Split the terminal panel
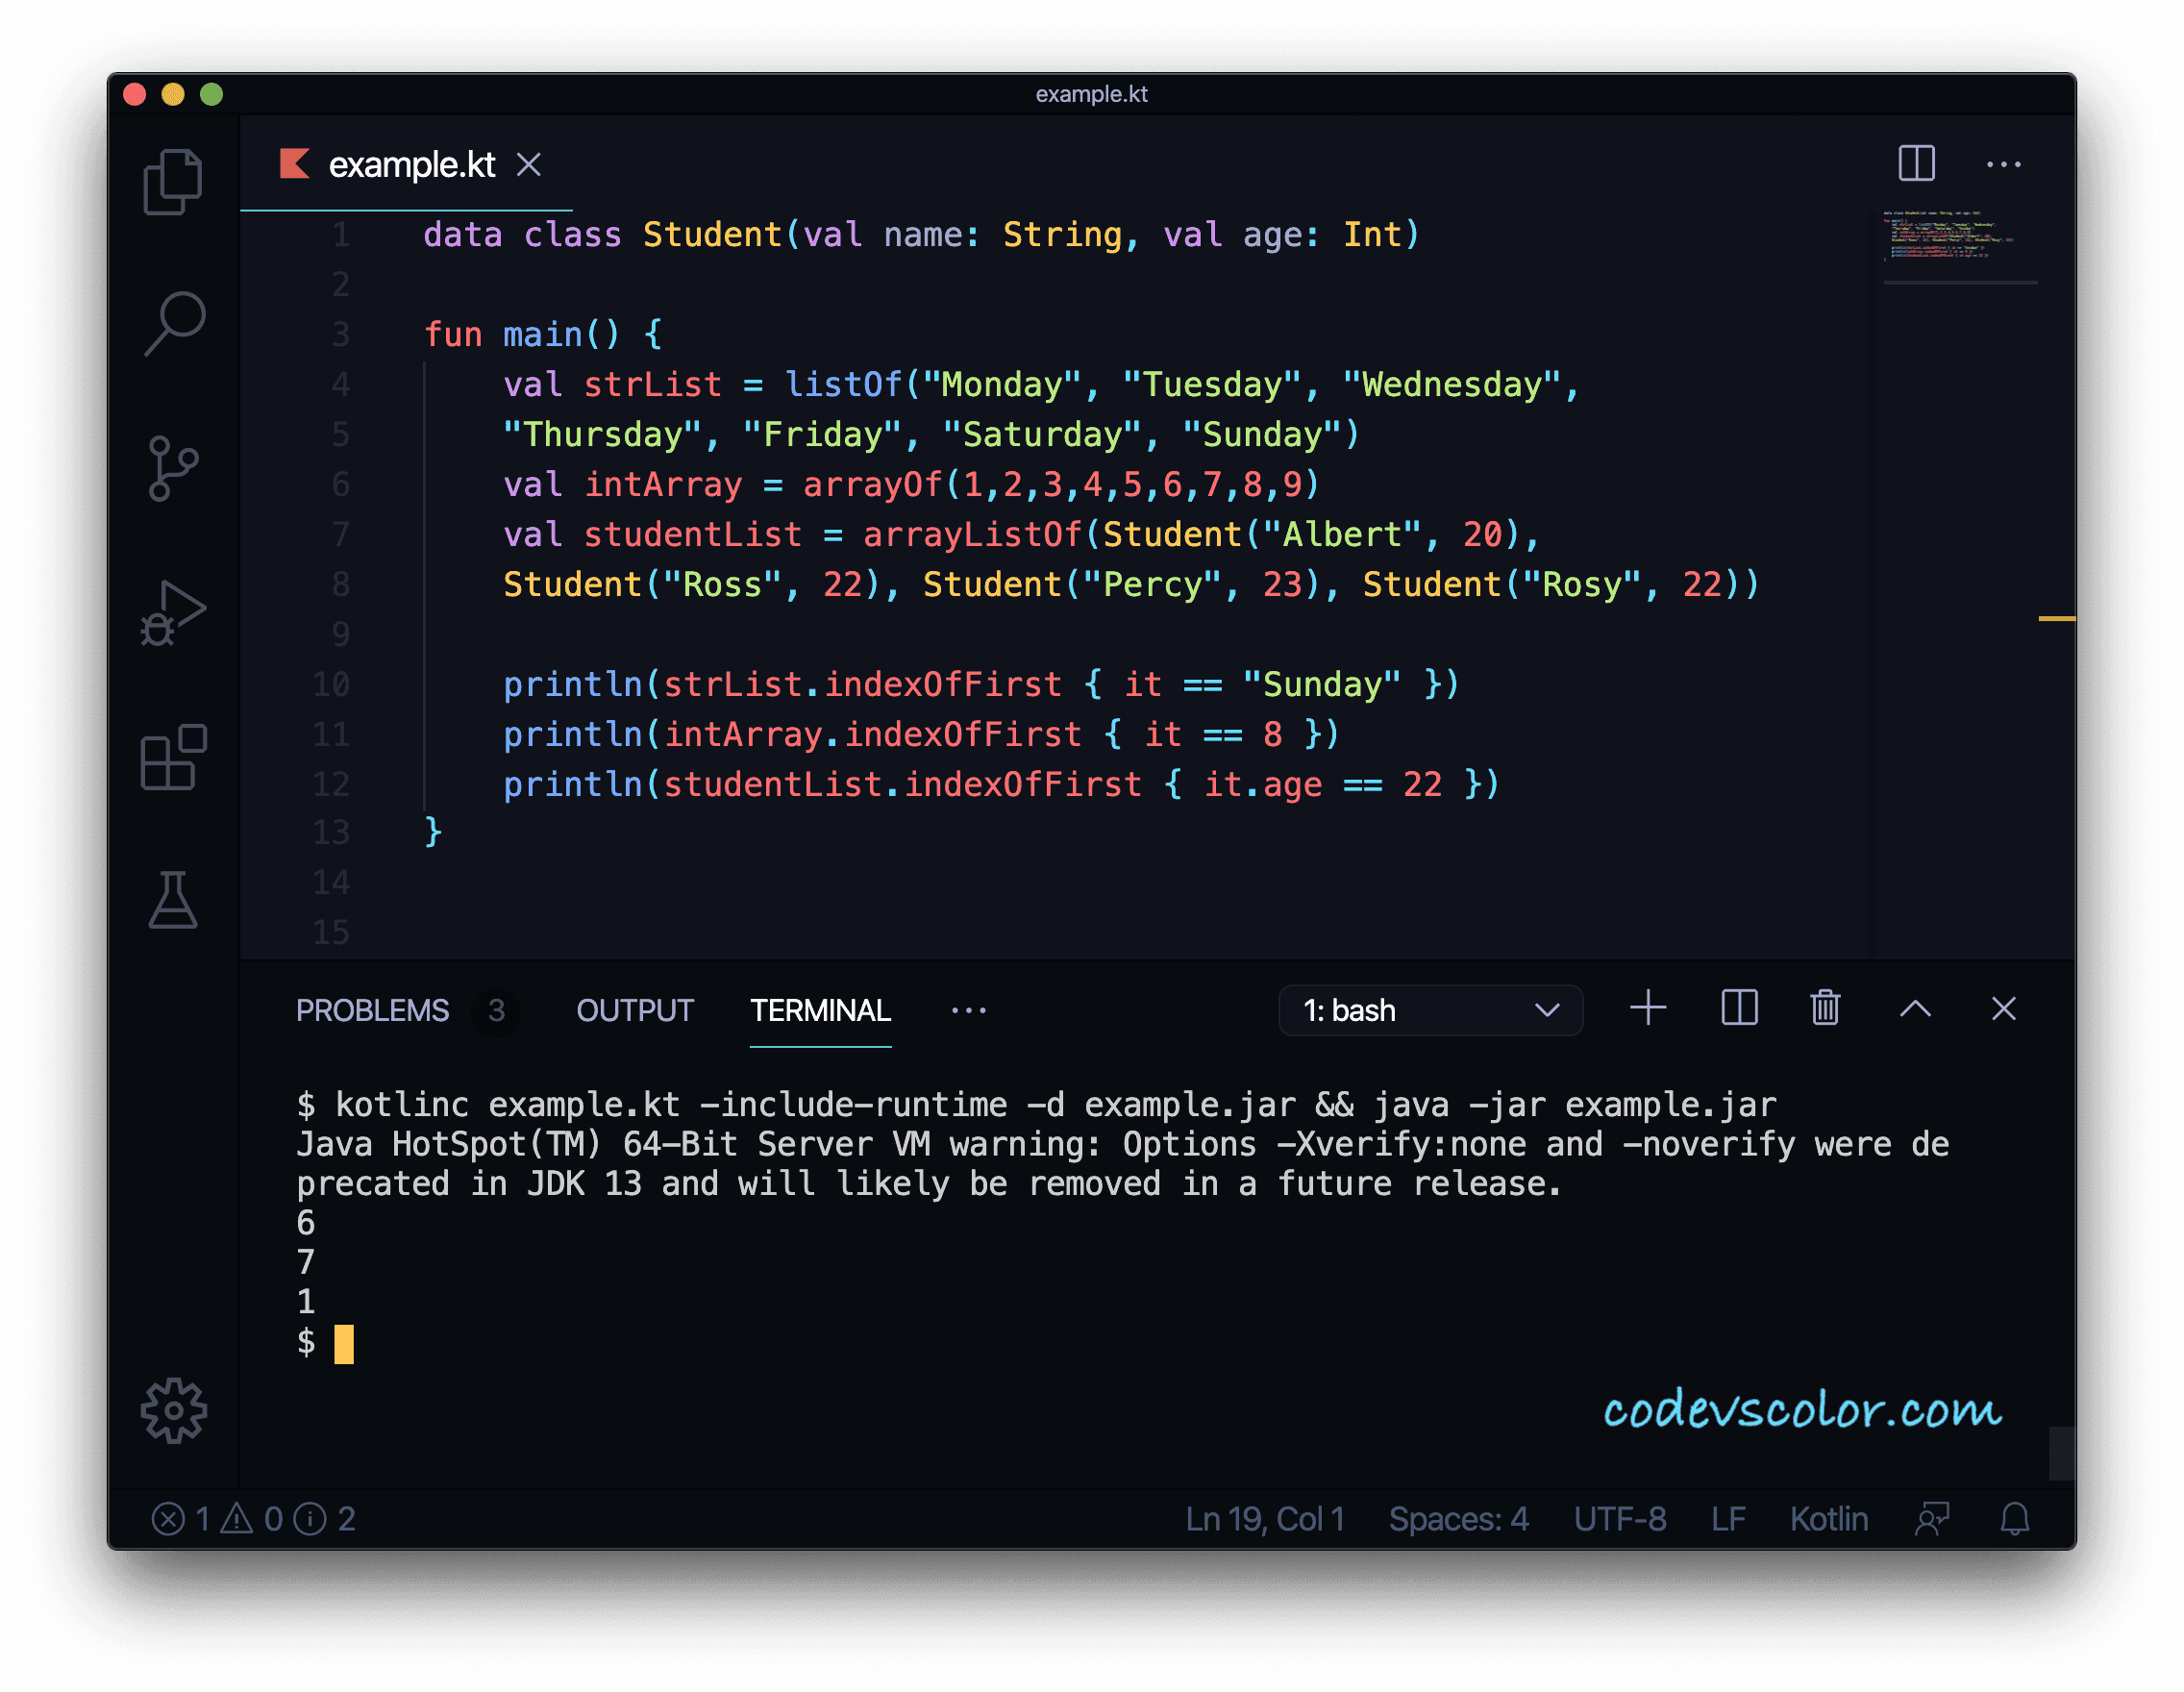Viewport: 2184px width, 1692px height. pyautogui.click(x=1739, y=1008)
